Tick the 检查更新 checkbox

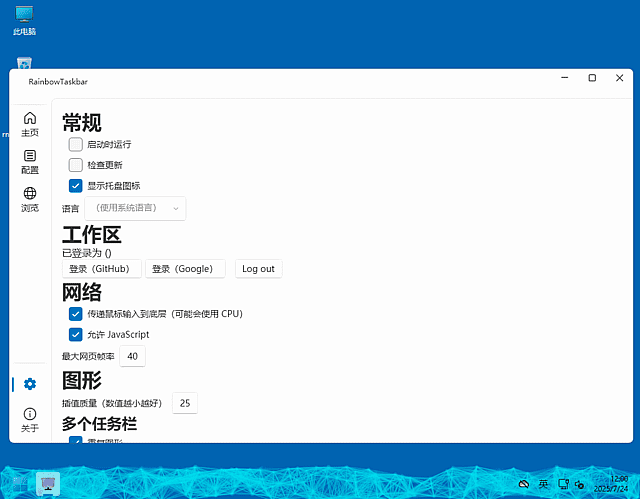[76, 165]
